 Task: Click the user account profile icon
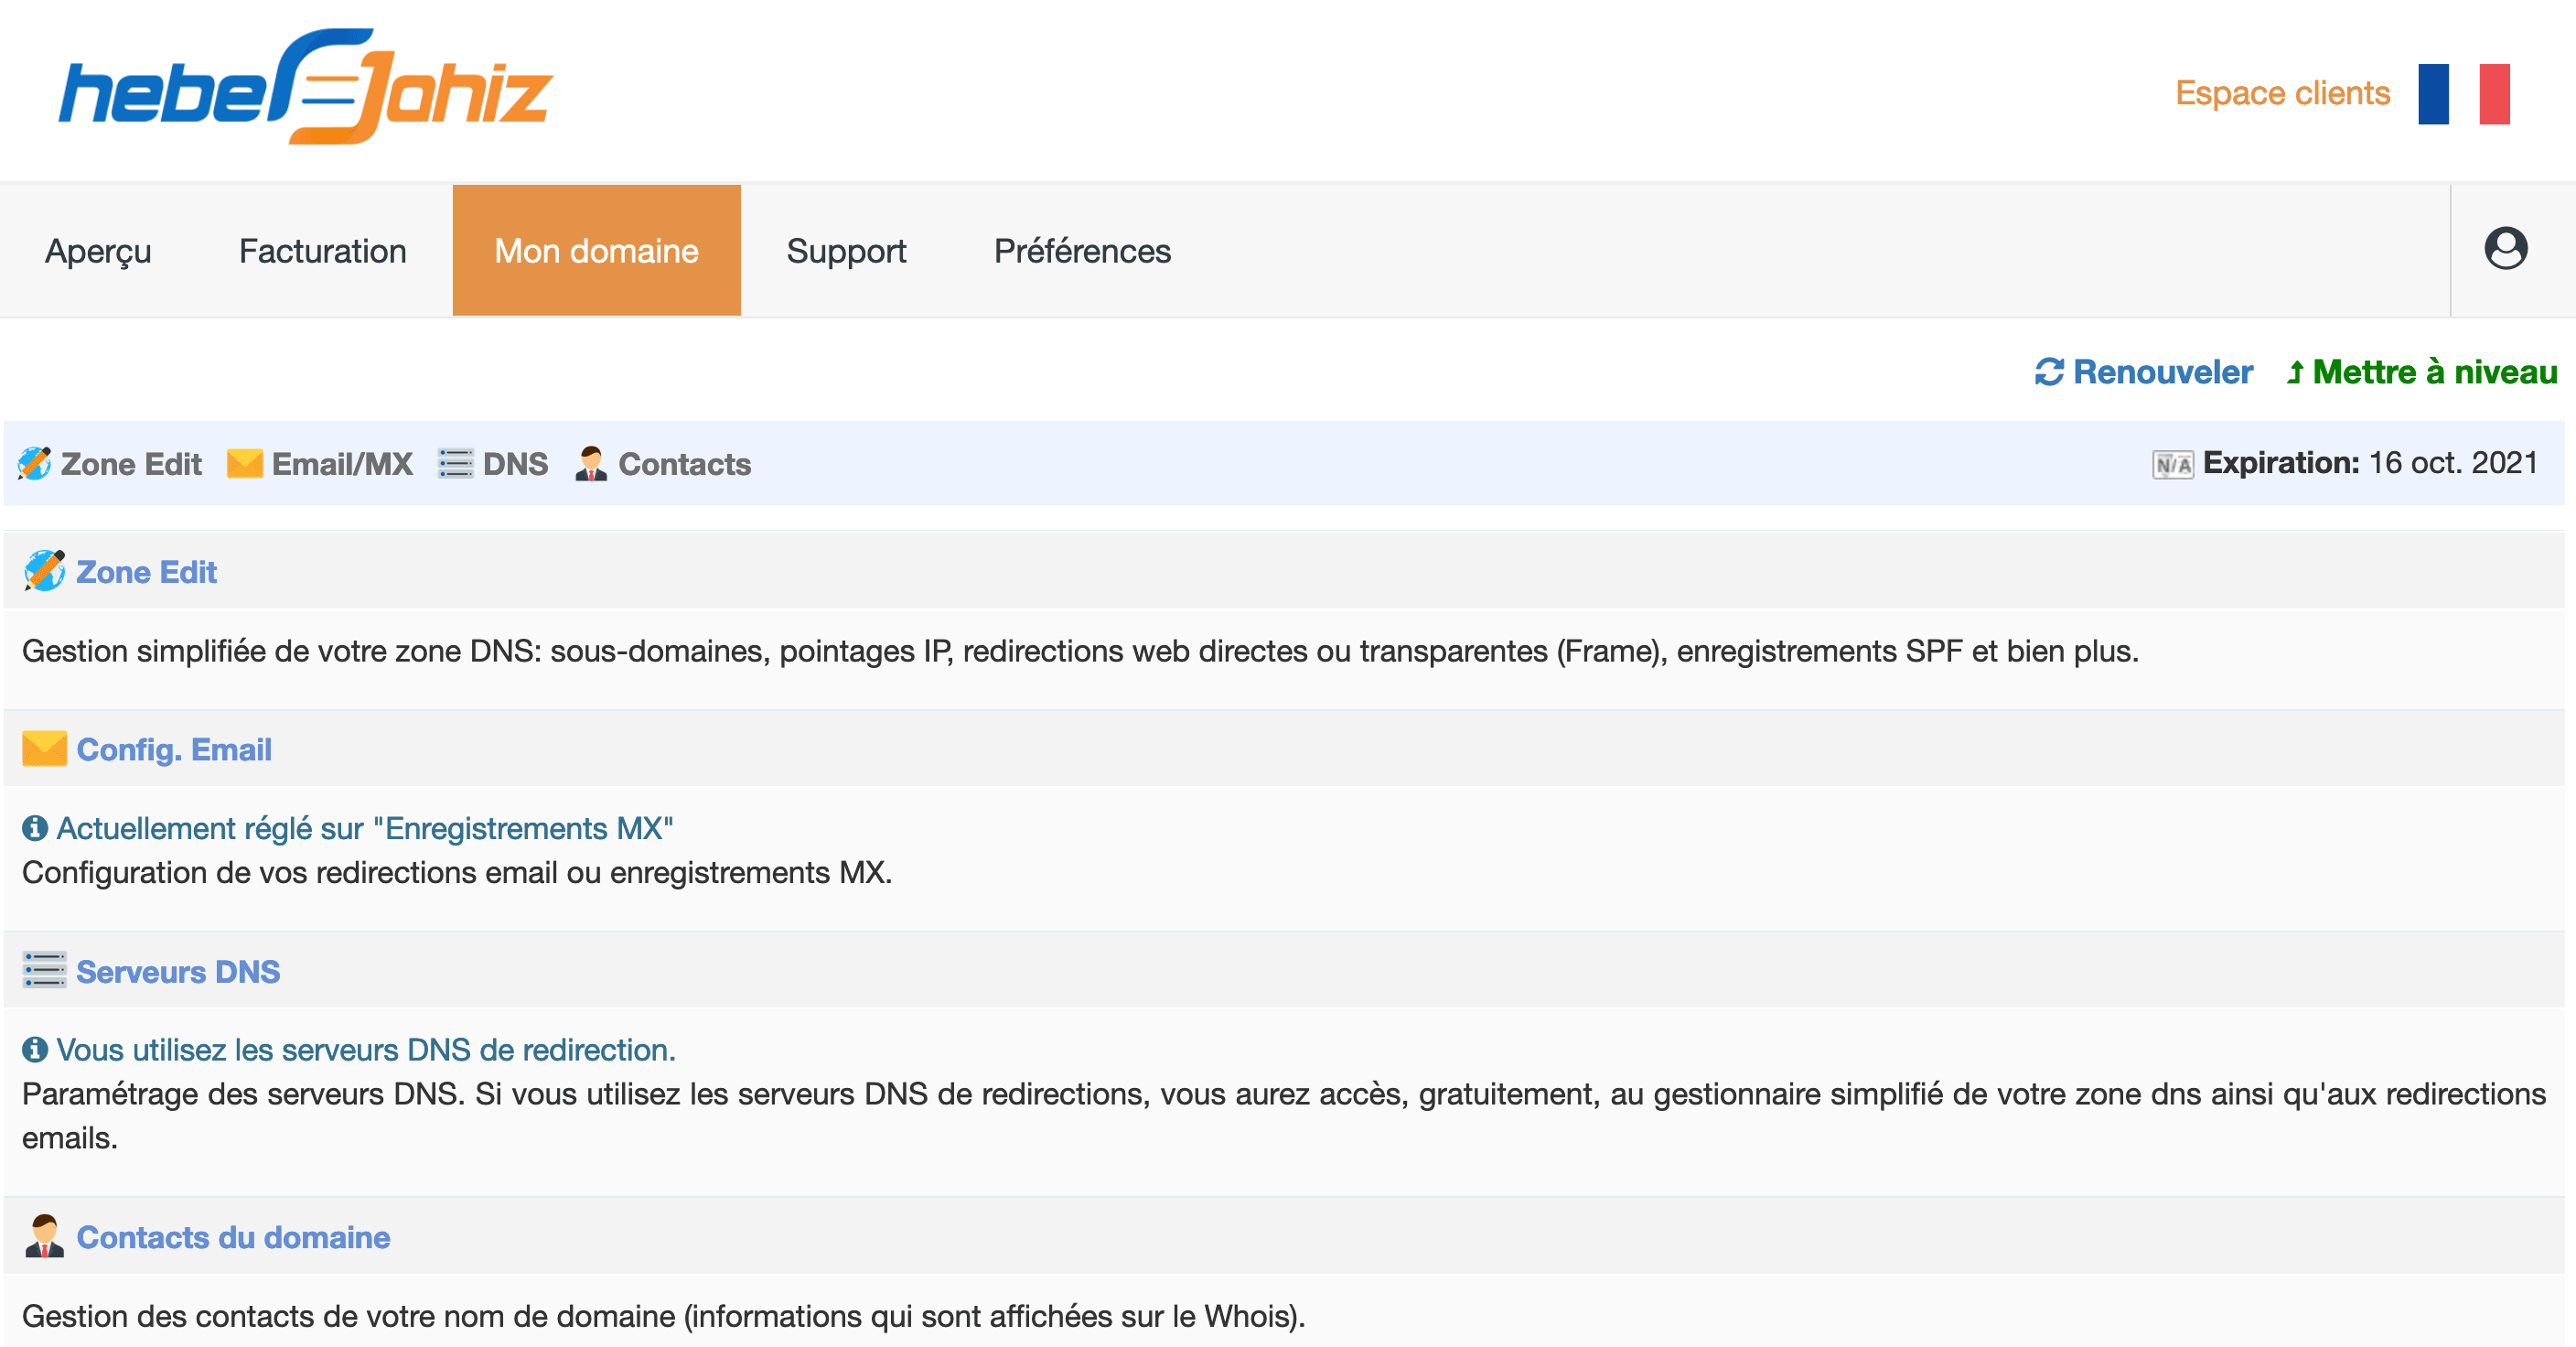coord(2505,249)
